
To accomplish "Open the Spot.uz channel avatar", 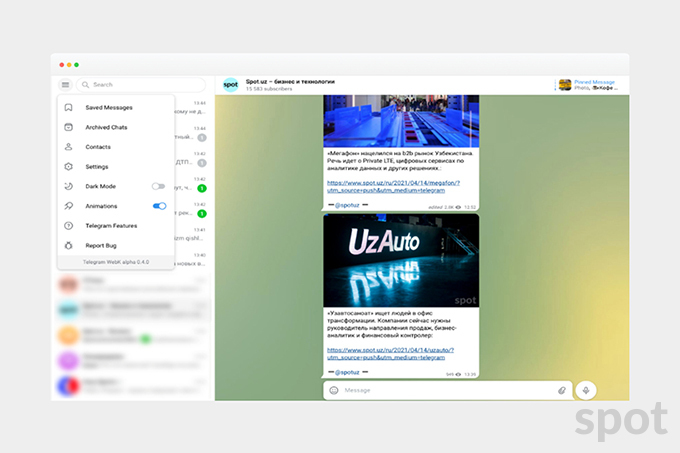I will tap(231, 85).
